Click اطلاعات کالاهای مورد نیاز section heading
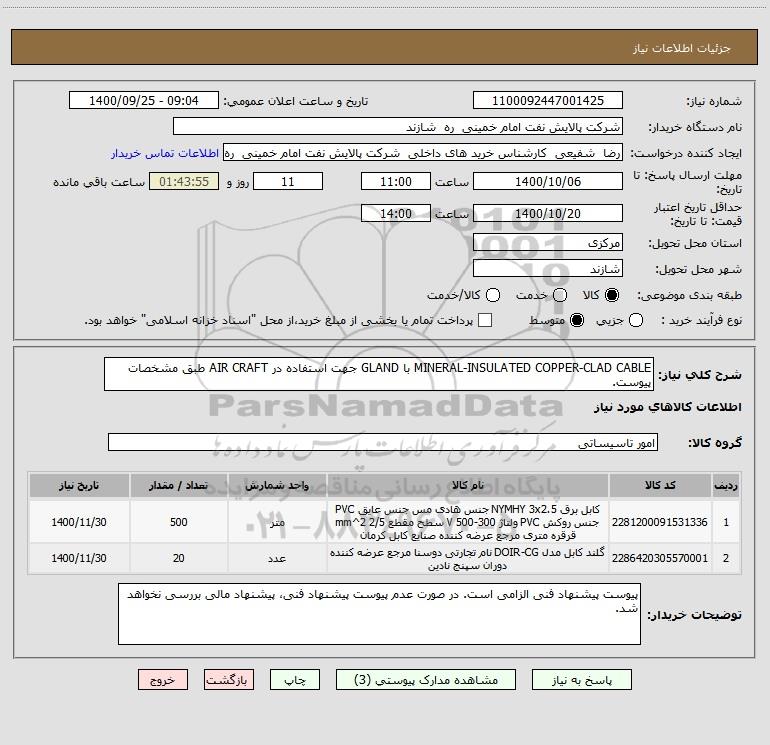 coord(668,408)
